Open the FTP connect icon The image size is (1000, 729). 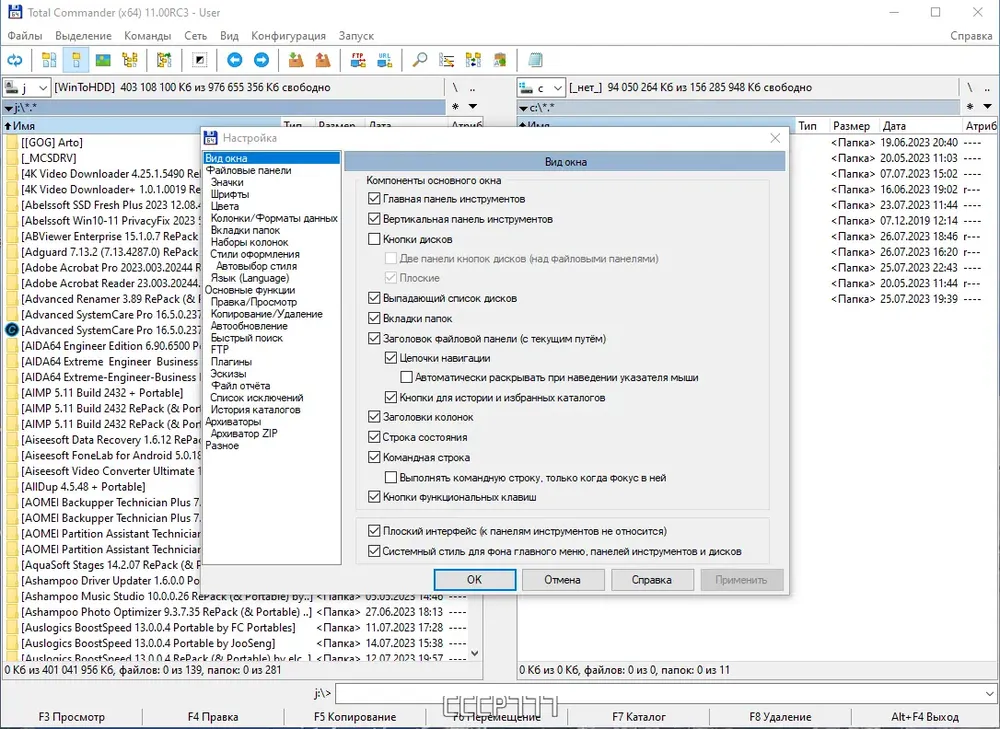[358, 61]
